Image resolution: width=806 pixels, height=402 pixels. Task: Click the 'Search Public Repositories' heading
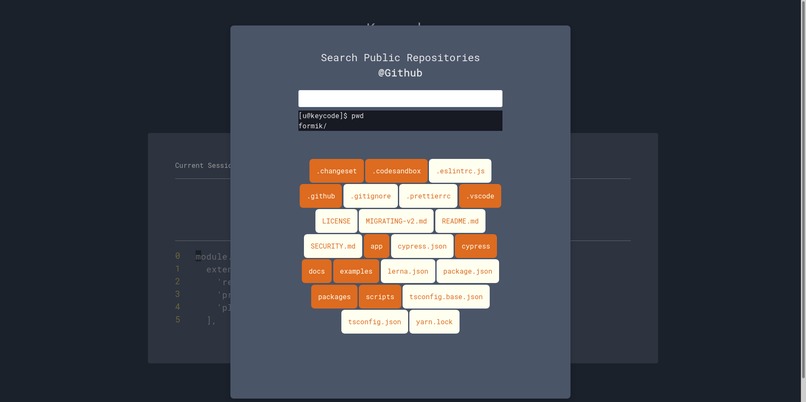pos(400,58)
